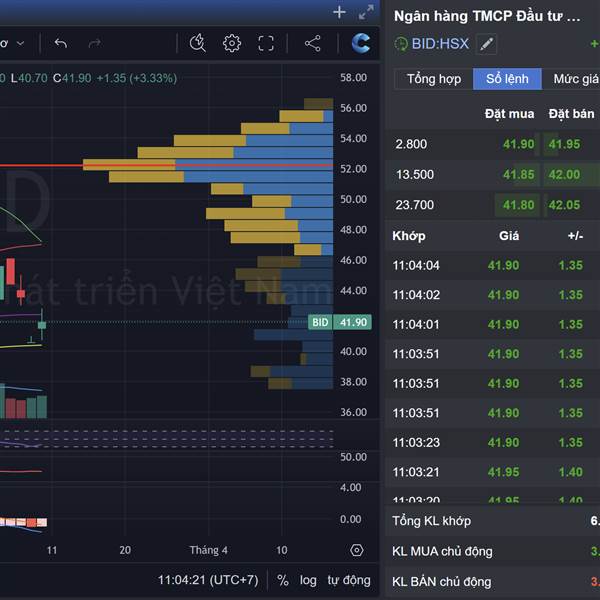
Task: Click the share chart icon
Action: click(x=313, y=43)
